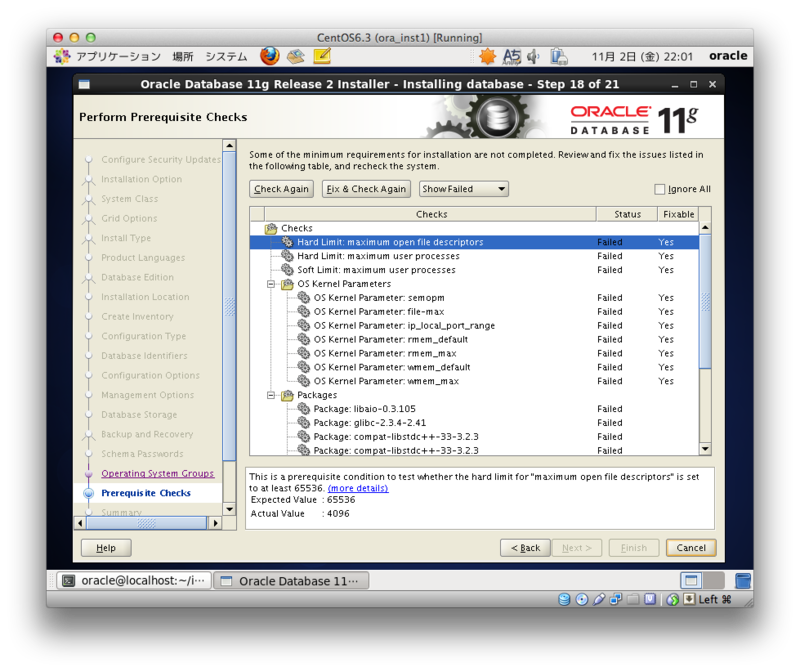Cancel the installation
800x672 pixels.
tap(691, 547)
